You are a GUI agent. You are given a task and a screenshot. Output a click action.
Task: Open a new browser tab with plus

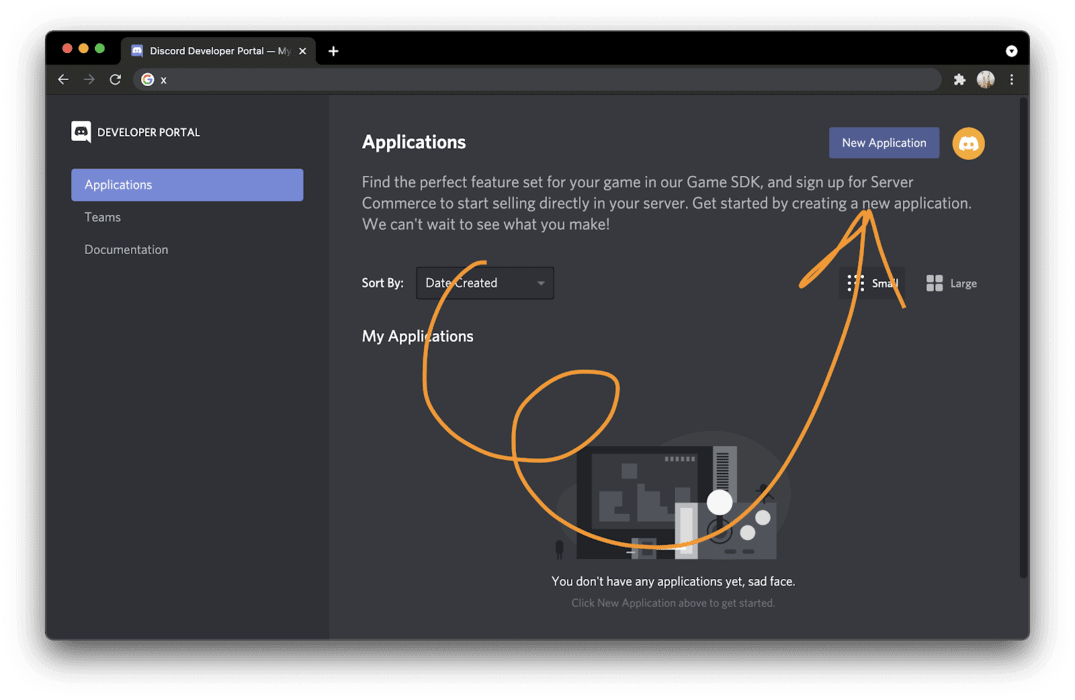[x=333, y=51]
